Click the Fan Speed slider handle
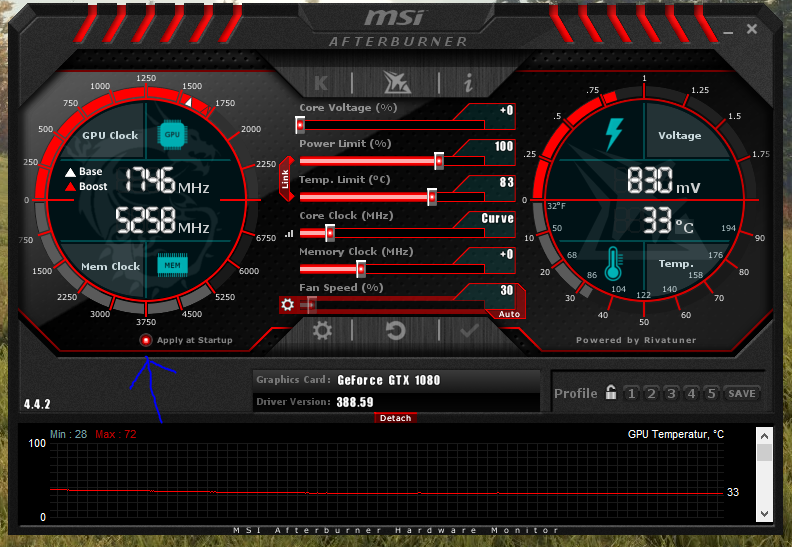The image size is (792, 547). tap(312, 305)
